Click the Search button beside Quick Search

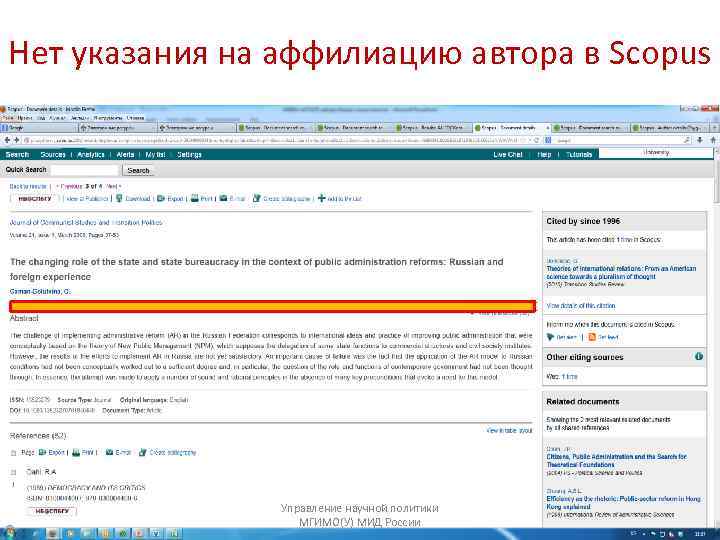[138, 170]
